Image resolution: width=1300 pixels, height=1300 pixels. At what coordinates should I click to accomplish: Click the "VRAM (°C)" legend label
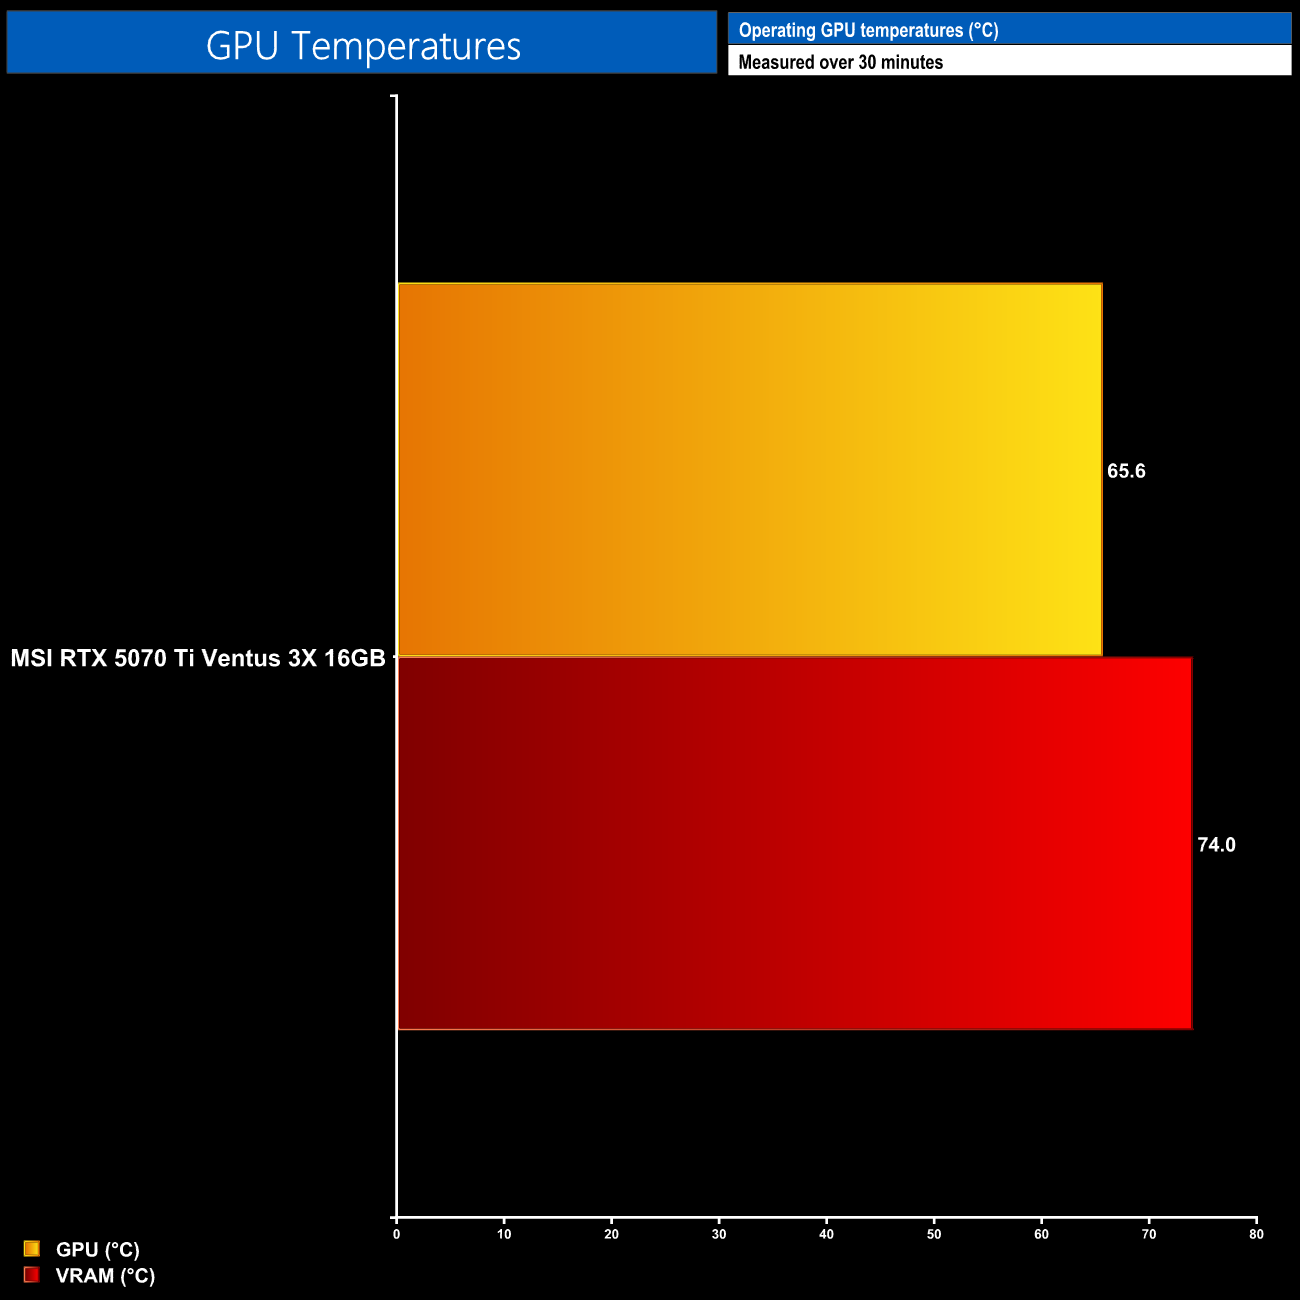(x=105, y=1275)
